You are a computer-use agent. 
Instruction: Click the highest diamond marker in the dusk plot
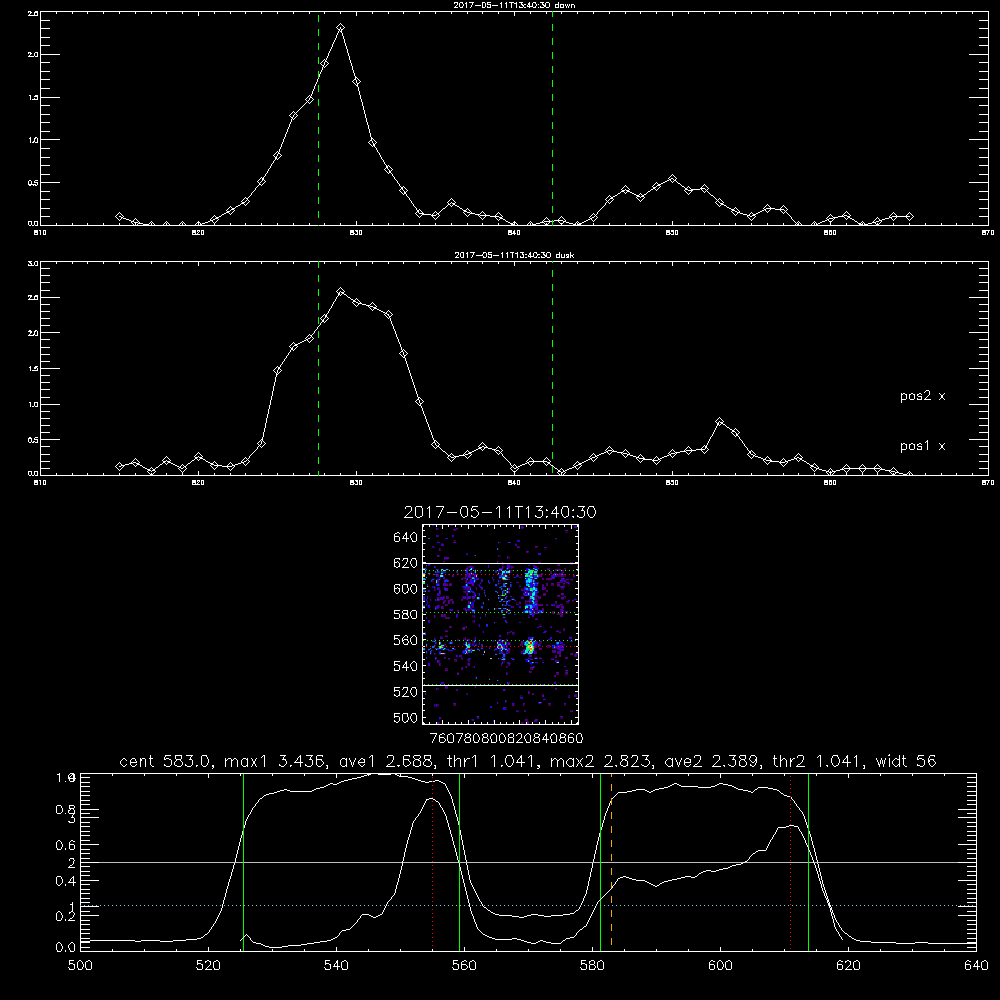point(341,291)
